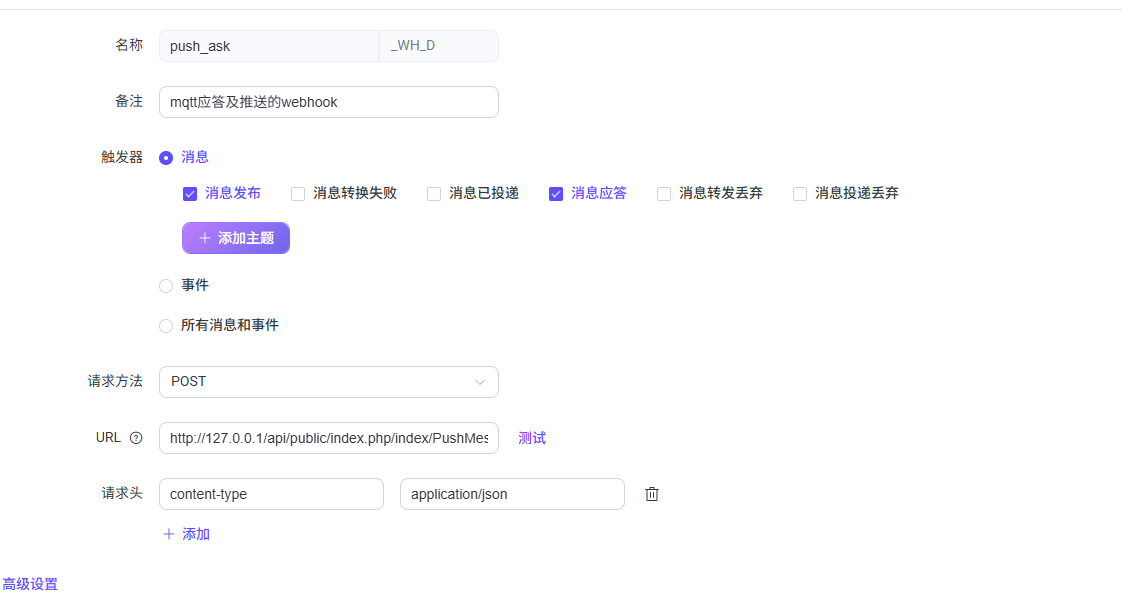The width and height of the screenshot is (1122, 602).
Task: Click 添加 to add request header
Action: click(x=186, y=534)
